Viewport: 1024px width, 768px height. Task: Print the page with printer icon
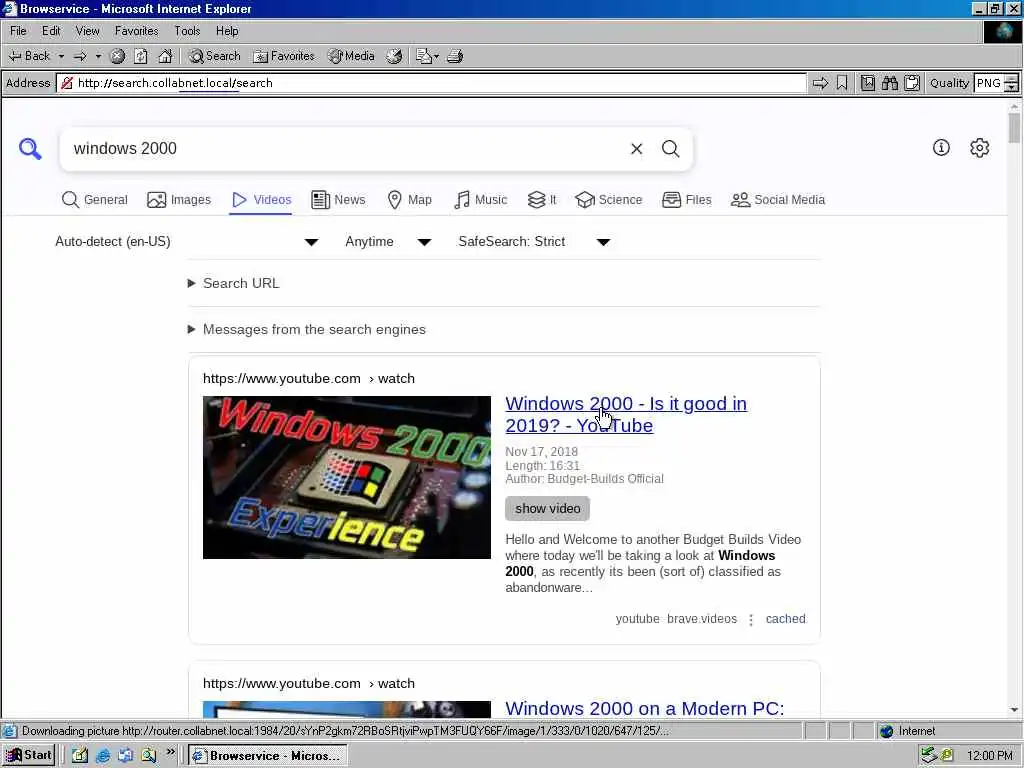[x=455, y=56]
